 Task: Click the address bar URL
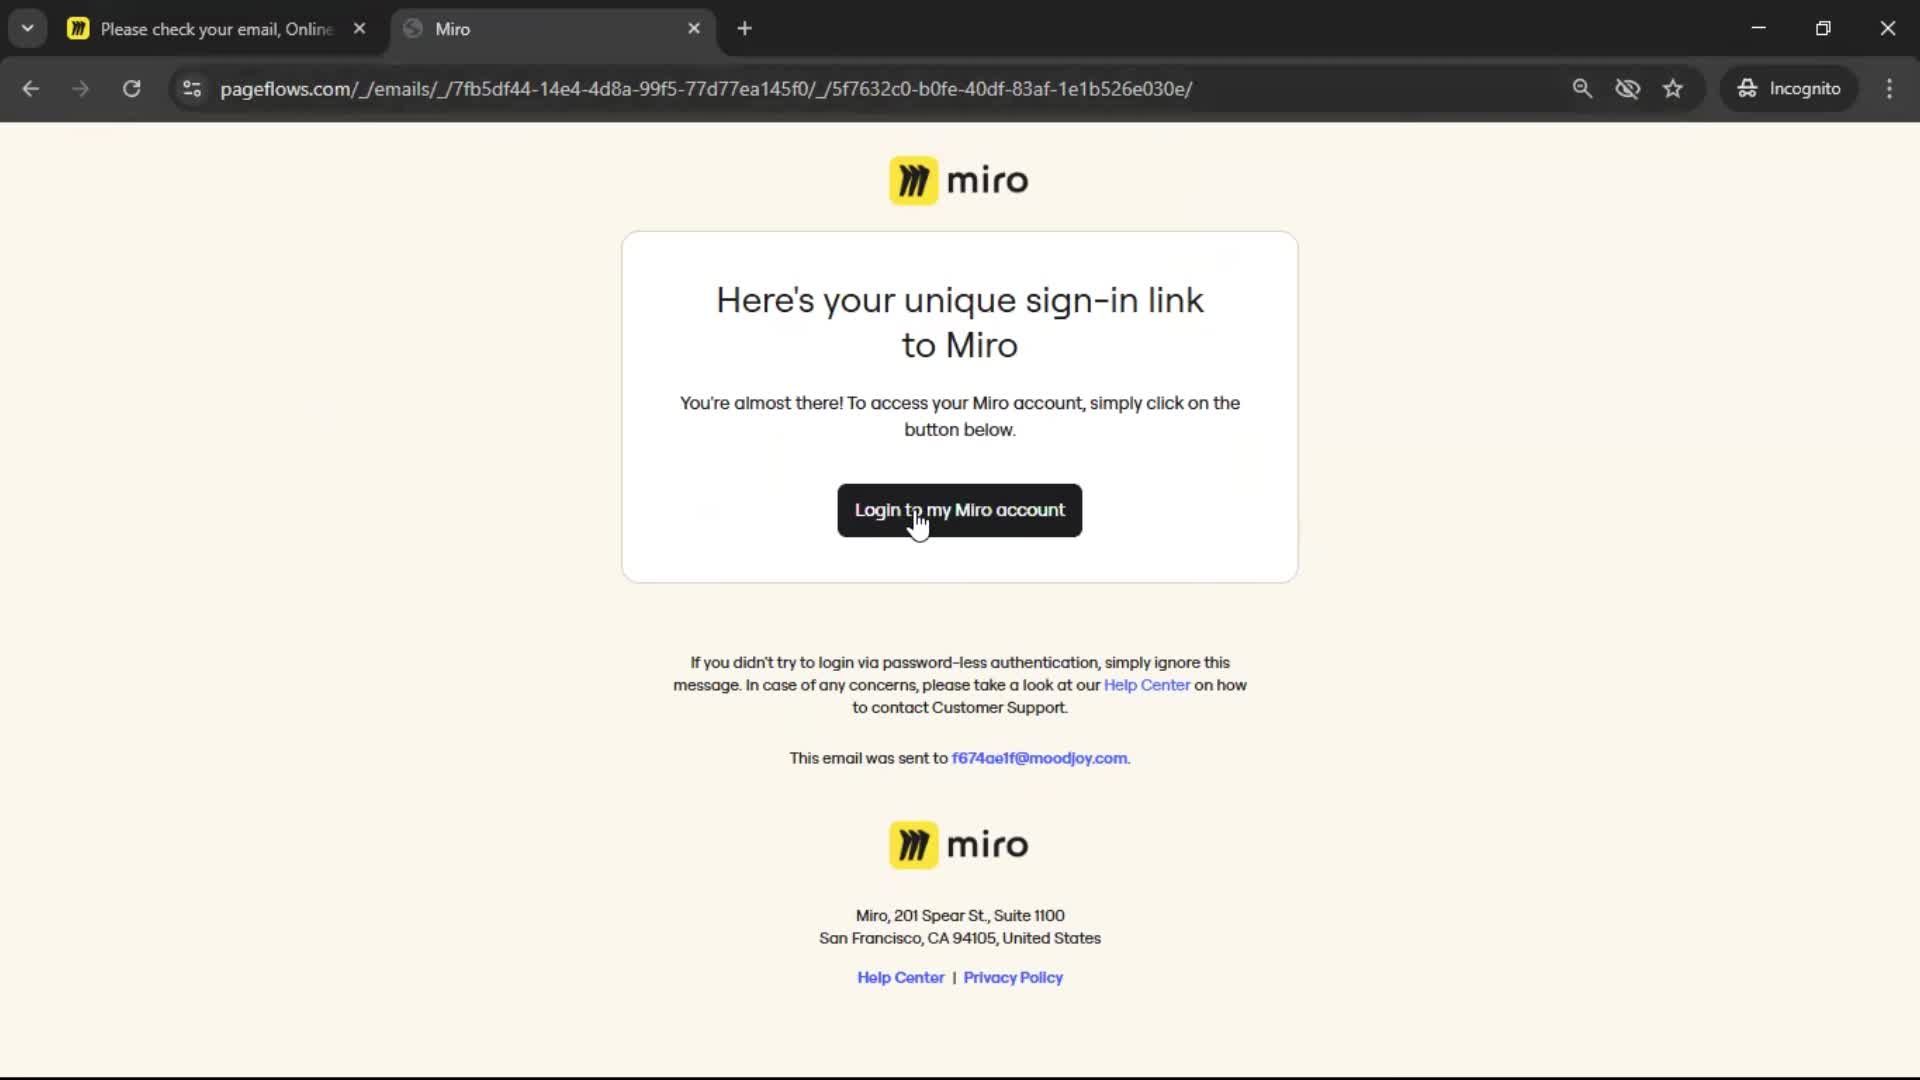pos(706,88)
